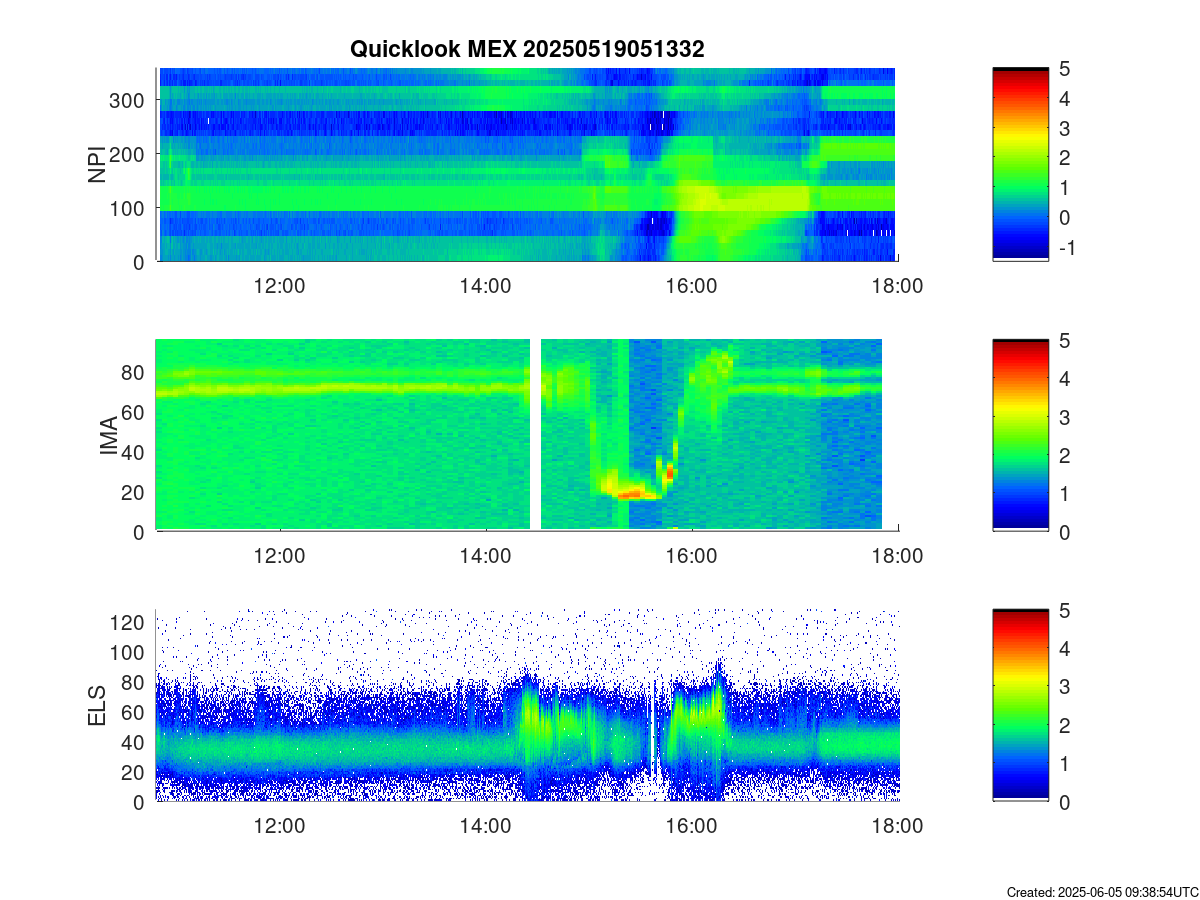Click the "3" label on IMA colorbar

pyautogui.click(x=1064, y=416)
